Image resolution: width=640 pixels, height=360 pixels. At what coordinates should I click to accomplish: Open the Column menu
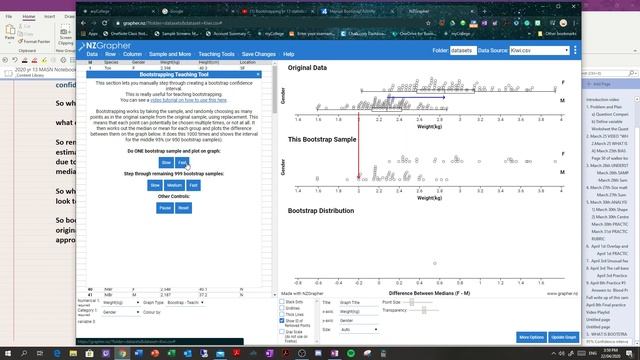point(132,54)
